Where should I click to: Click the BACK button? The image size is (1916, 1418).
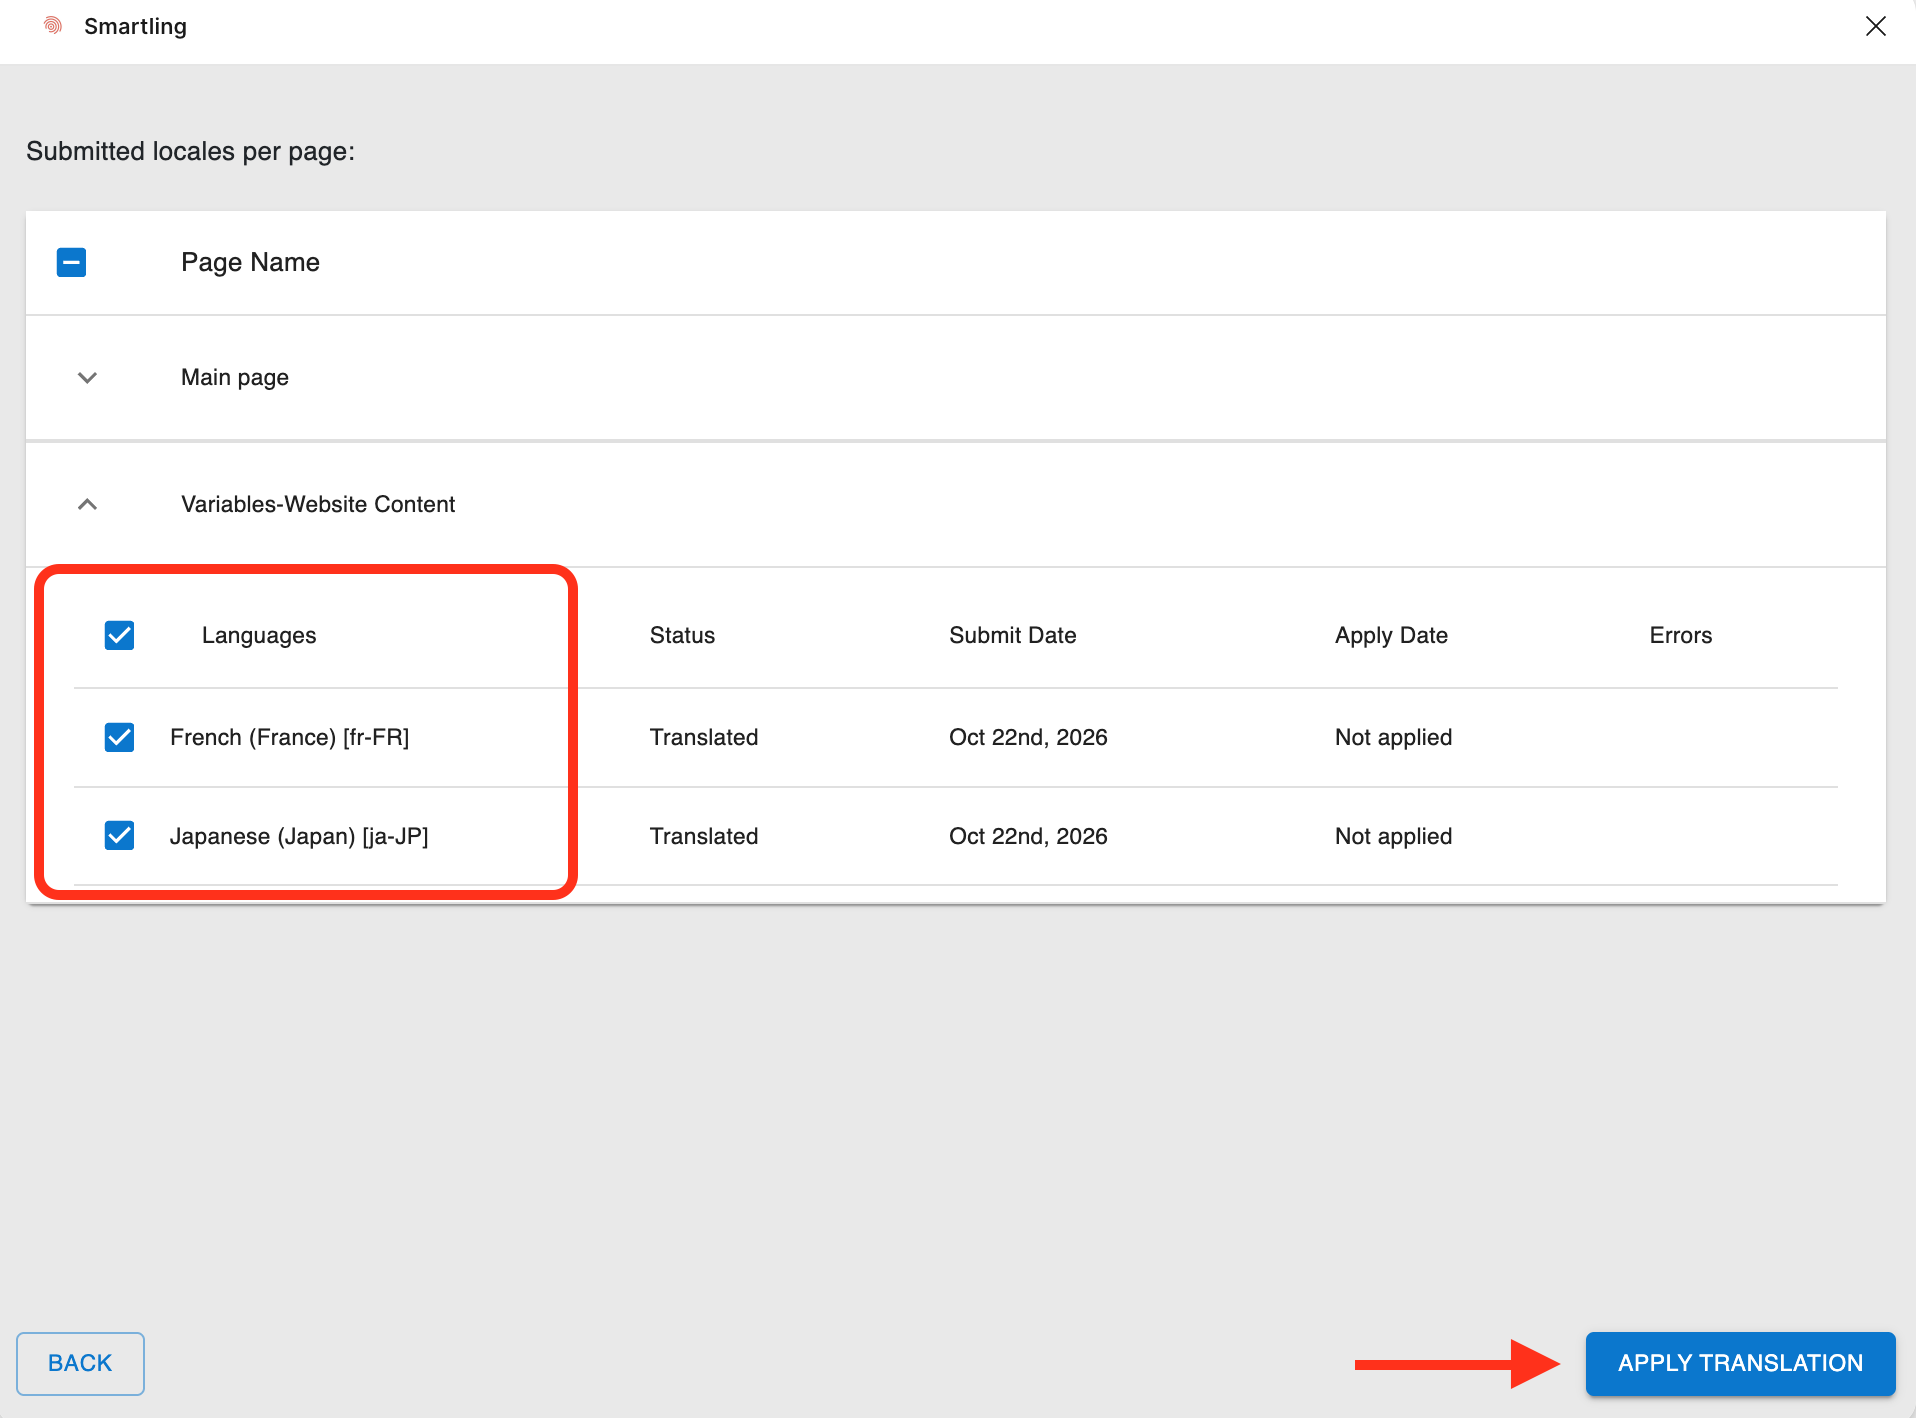[80, 1363]
